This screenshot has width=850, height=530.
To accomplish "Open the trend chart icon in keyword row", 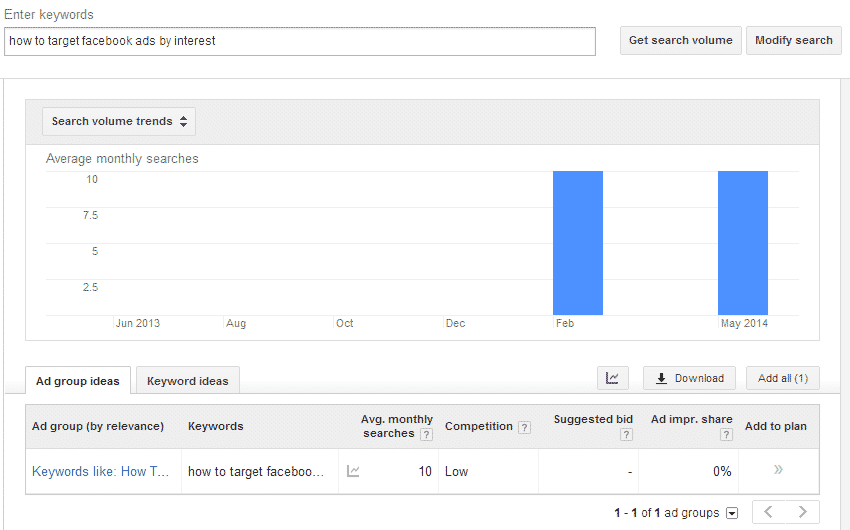I will [x=353, y=471].
